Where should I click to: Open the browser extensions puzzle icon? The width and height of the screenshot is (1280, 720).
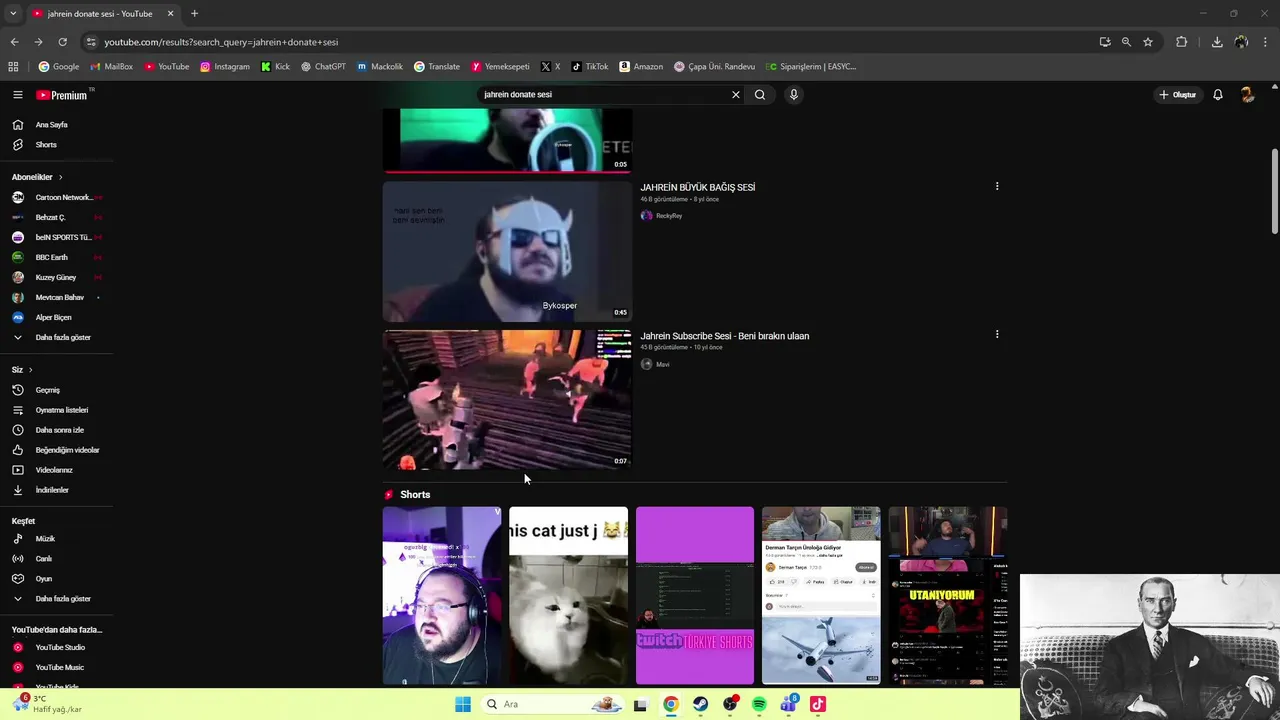(x=1181, y=42)
